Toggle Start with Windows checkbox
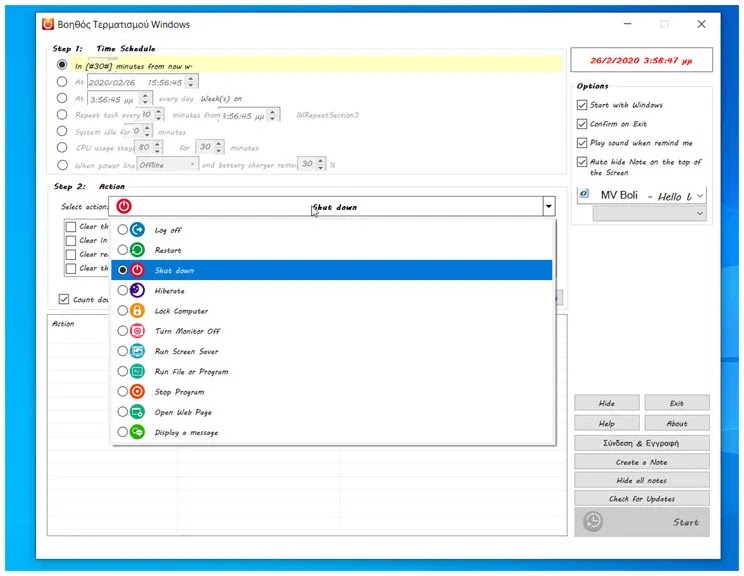 (582, 105)
